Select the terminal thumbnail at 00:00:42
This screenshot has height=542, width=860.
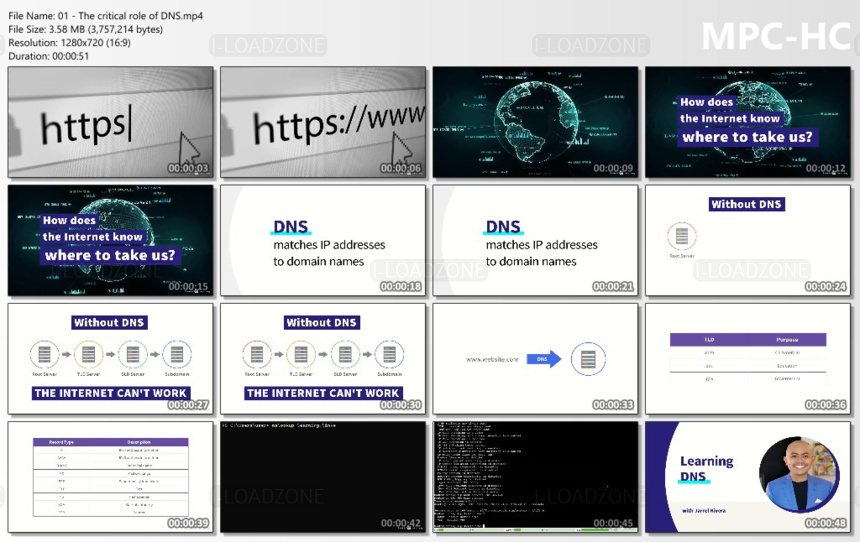(x=323, y=477)
